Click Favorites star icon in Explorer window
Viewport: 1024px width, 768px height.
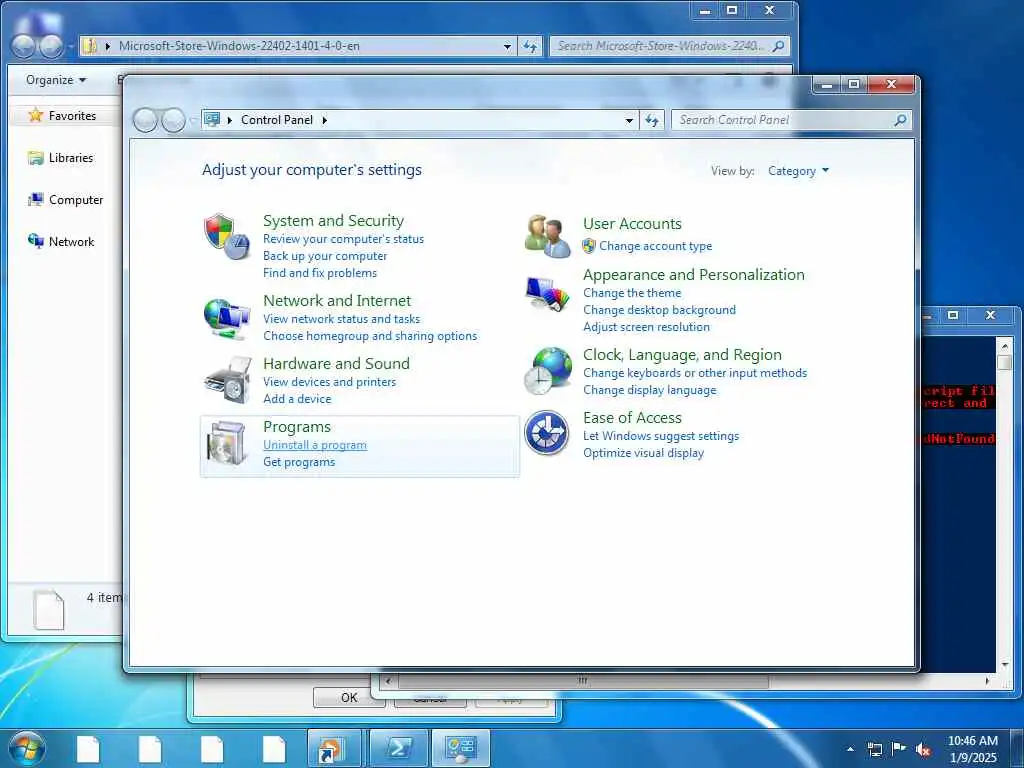point(36,116)
